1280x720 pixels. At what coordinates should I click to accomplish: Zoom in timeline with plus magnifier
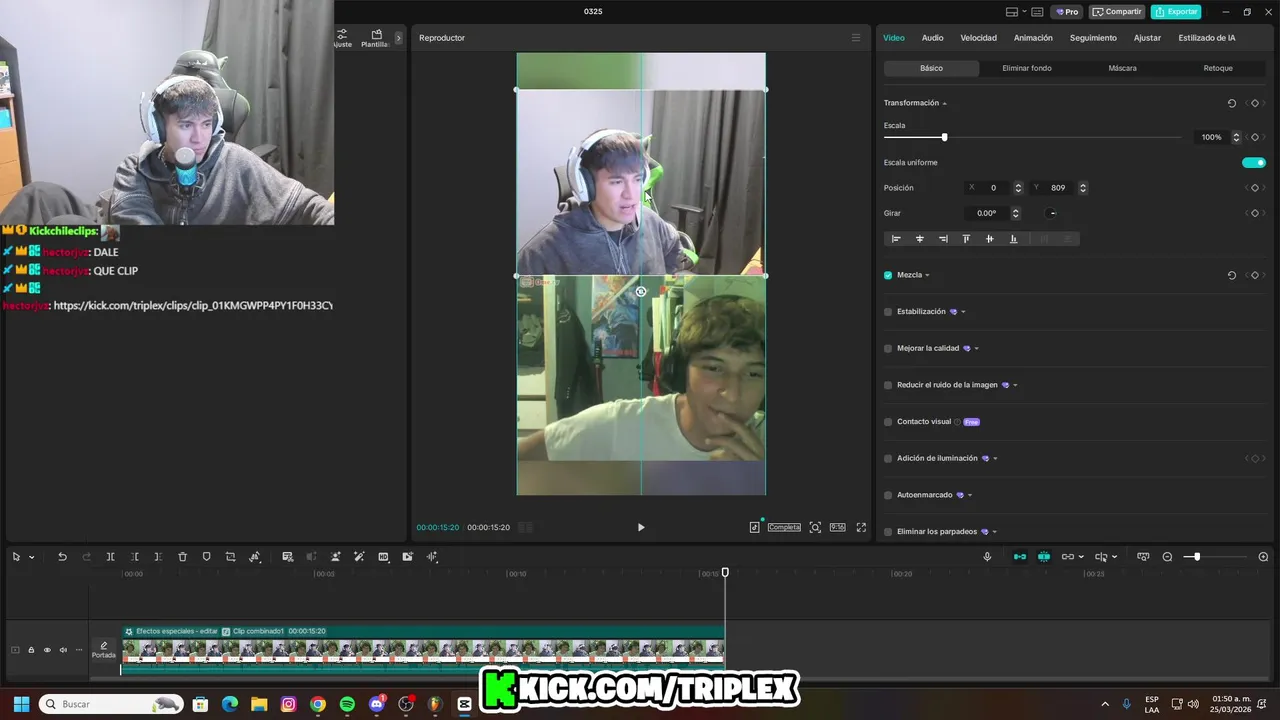[1263, 557]
